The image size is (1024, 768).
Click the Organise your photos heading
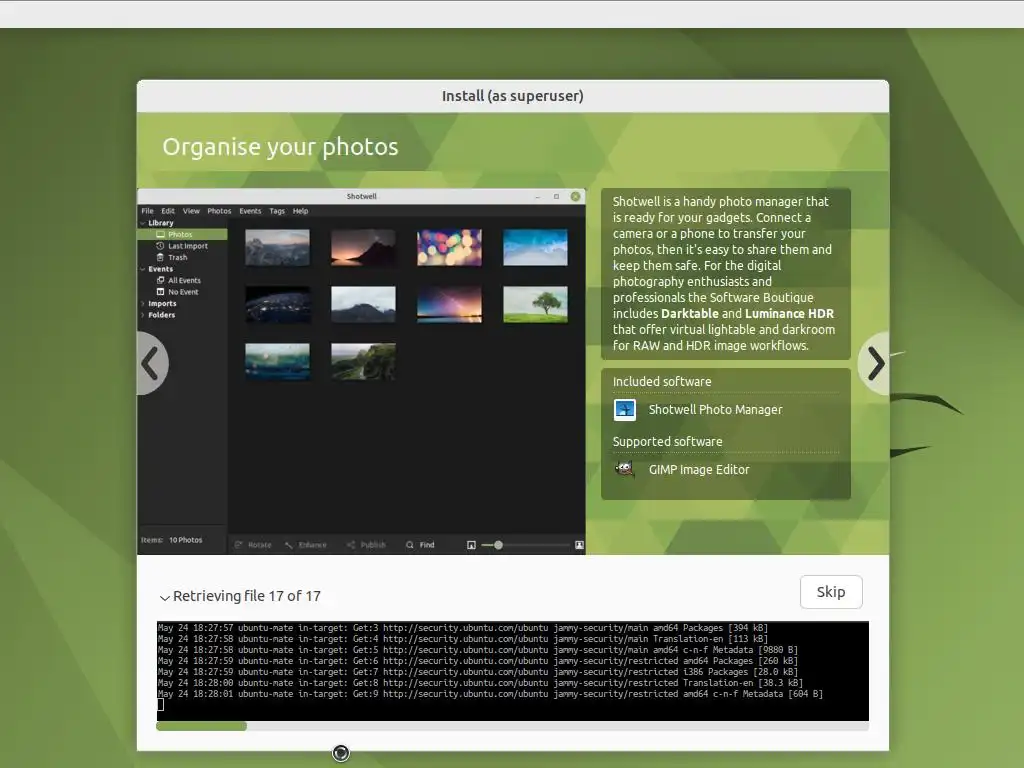tap(280, 147)
